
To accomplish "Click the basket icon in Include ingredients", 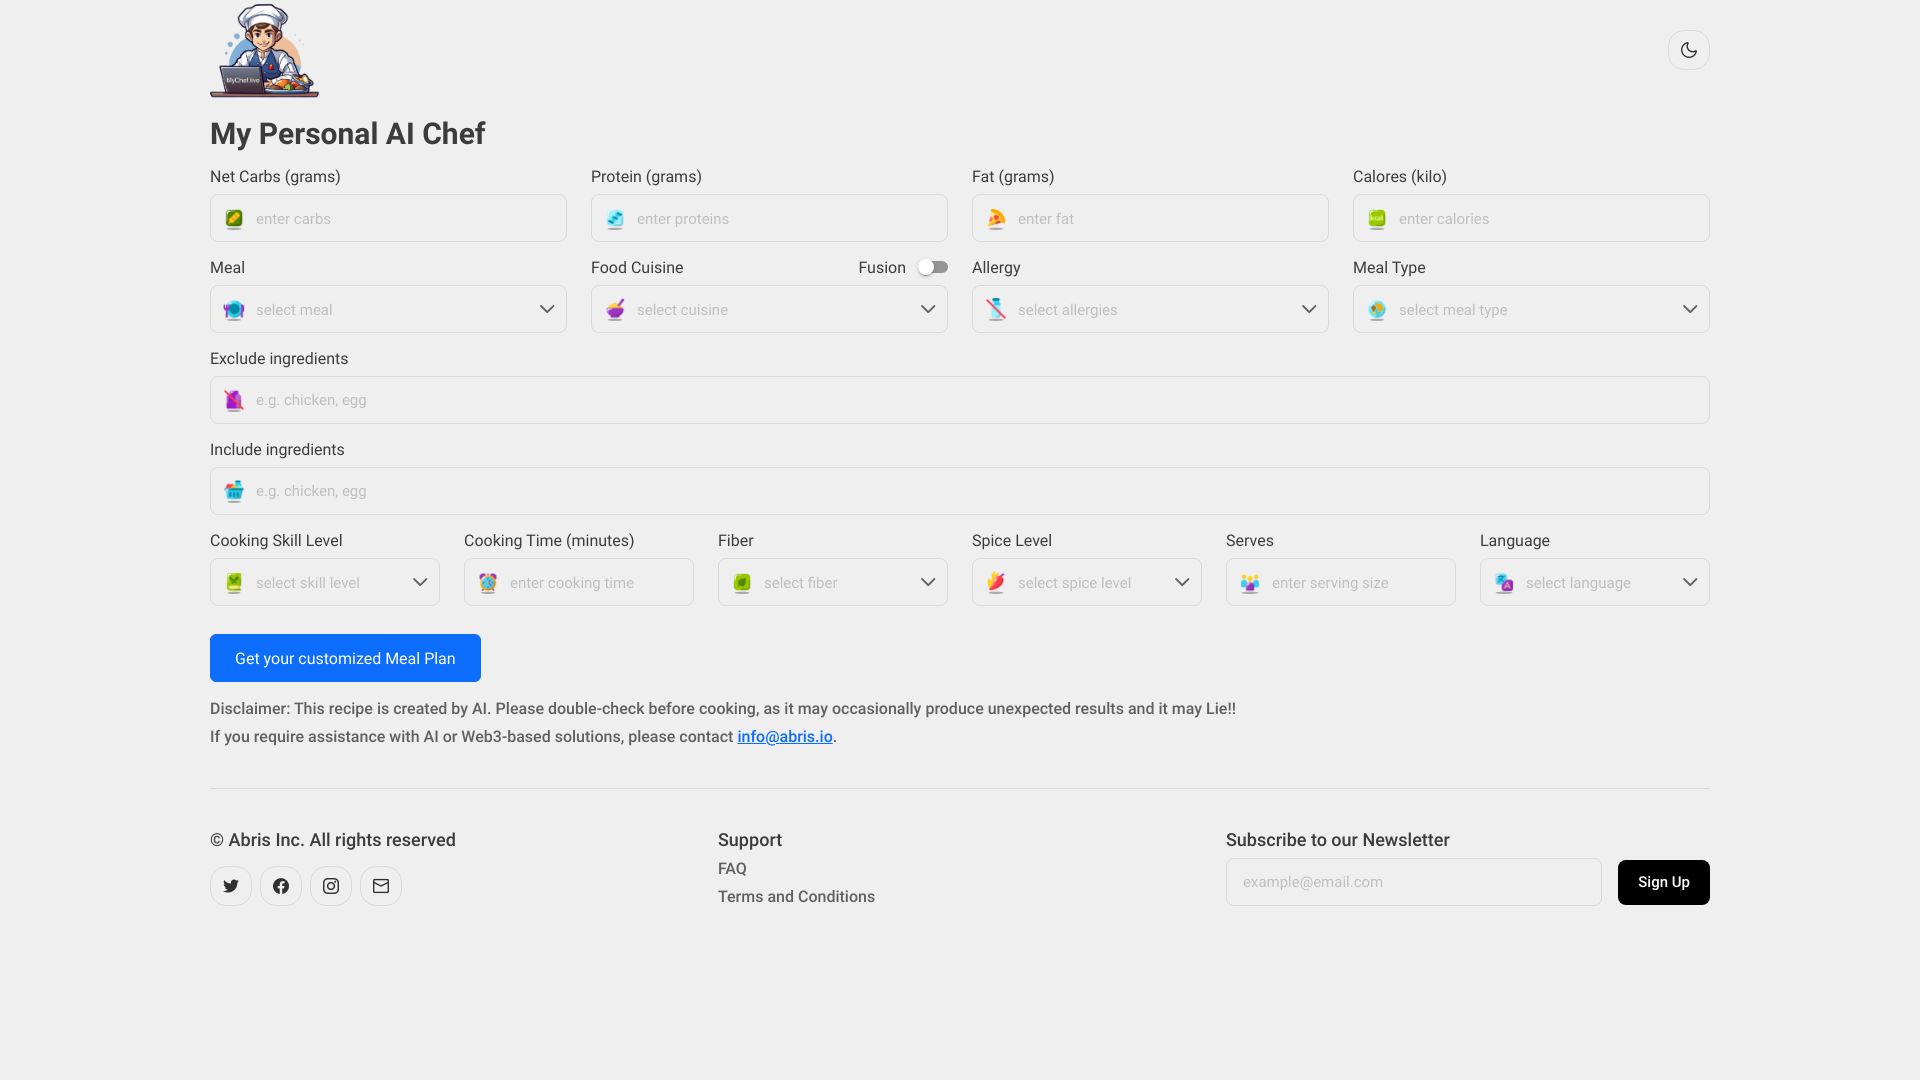I will (234, 491).
